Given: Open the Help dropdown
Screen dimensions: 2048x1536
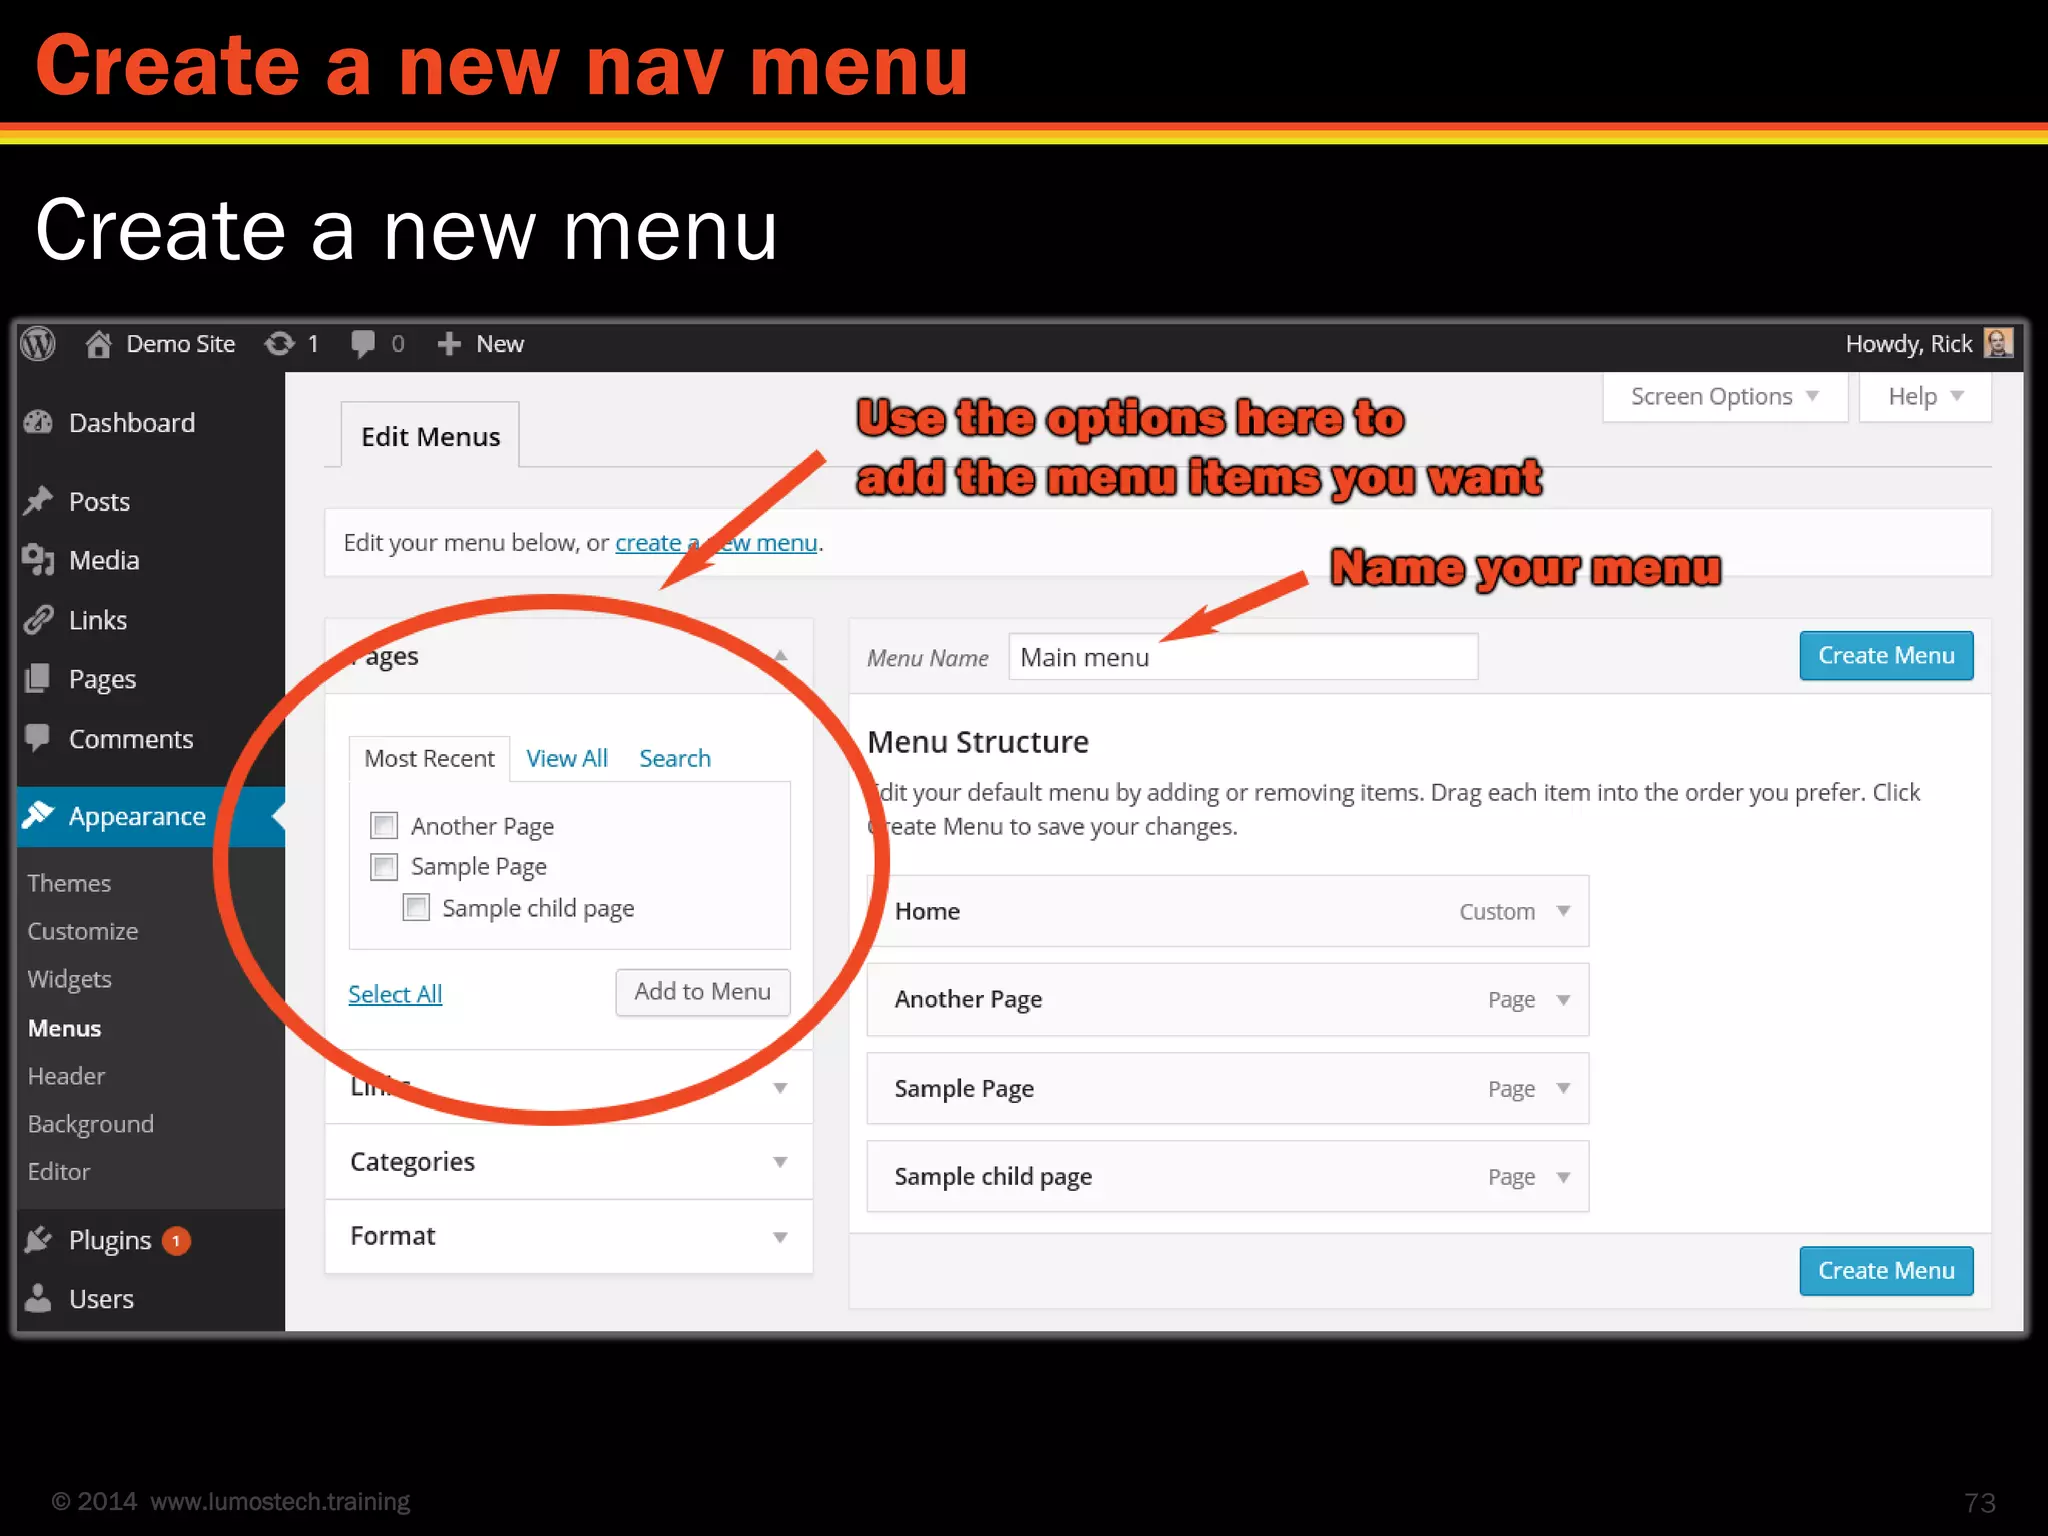Looking at the screenshot, I should pos(1925,397).
